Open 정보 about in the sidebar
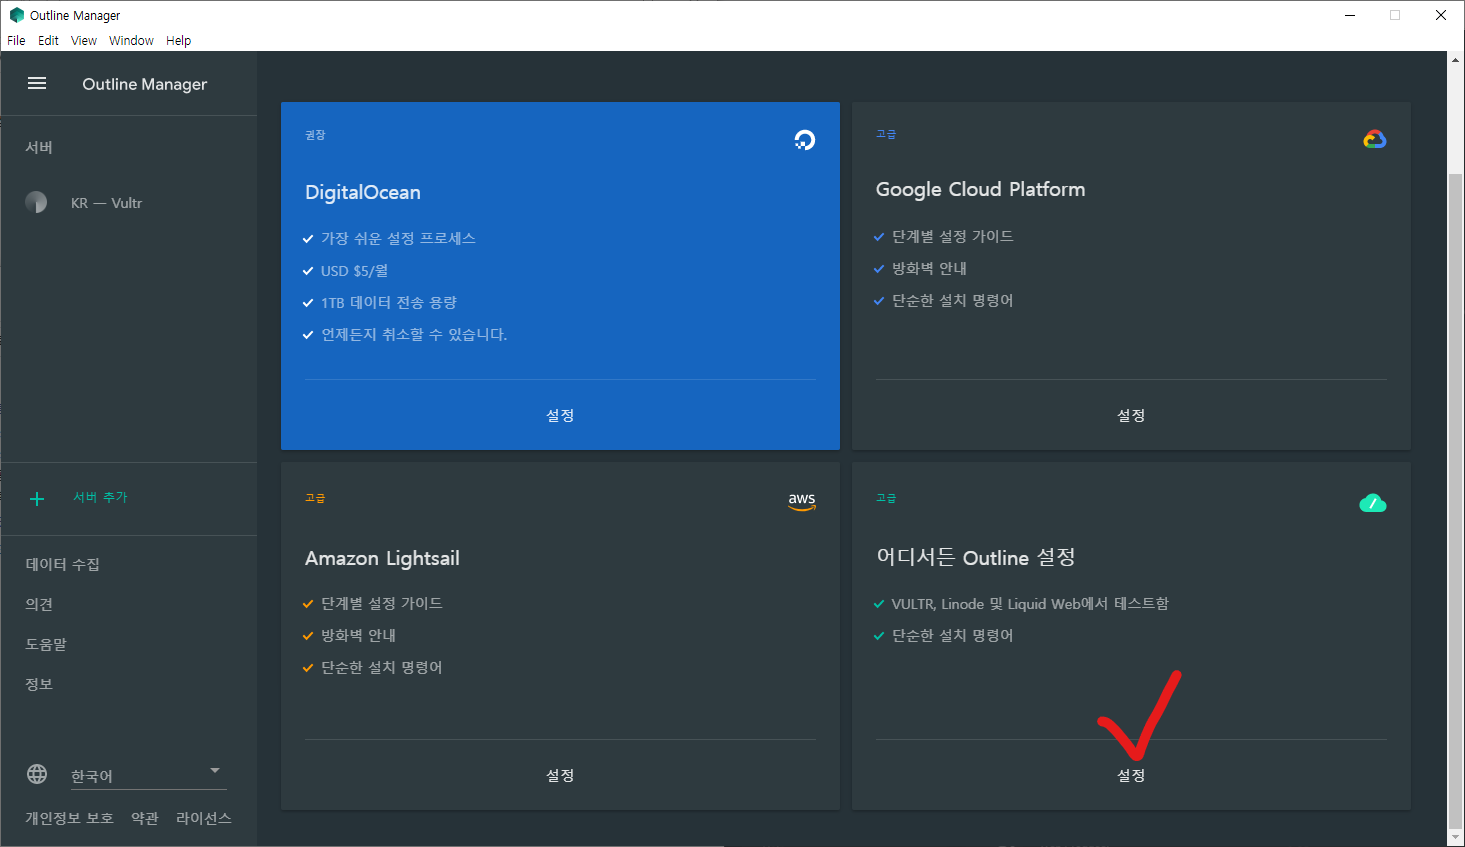The width and height of the screenshot is (1465, 847). click(x=39, y=684)
